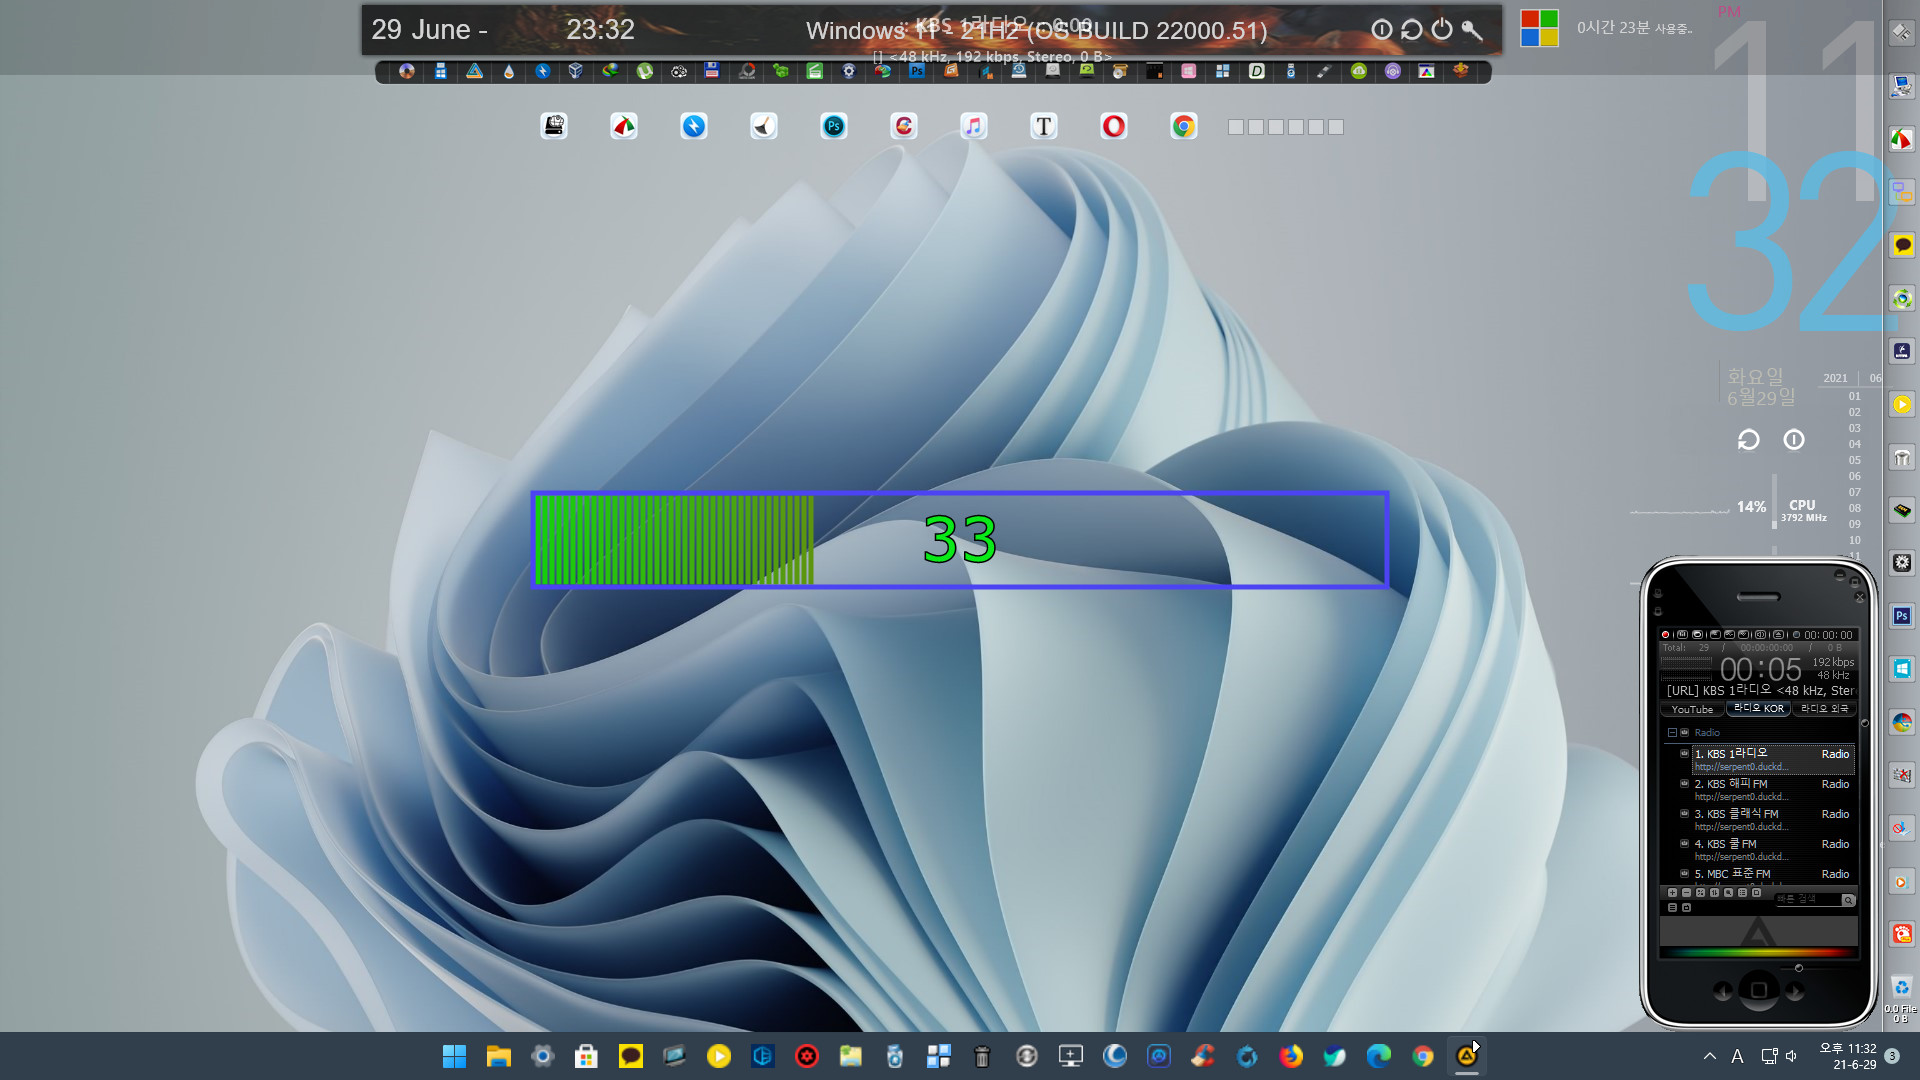The image size is (1920, 1080).
Task: Open the Windows Start menu
Action: point(454,1056)
